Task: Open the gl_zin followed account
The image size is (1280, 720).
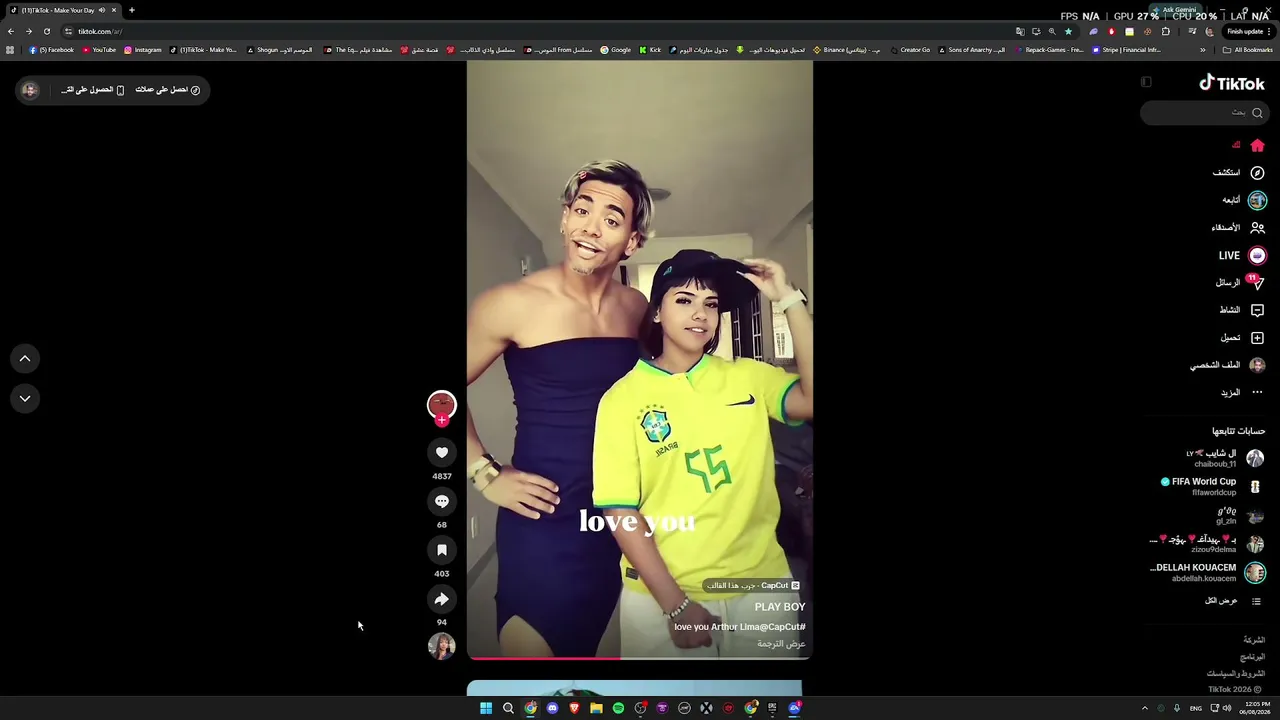Action: (1239, 515)
